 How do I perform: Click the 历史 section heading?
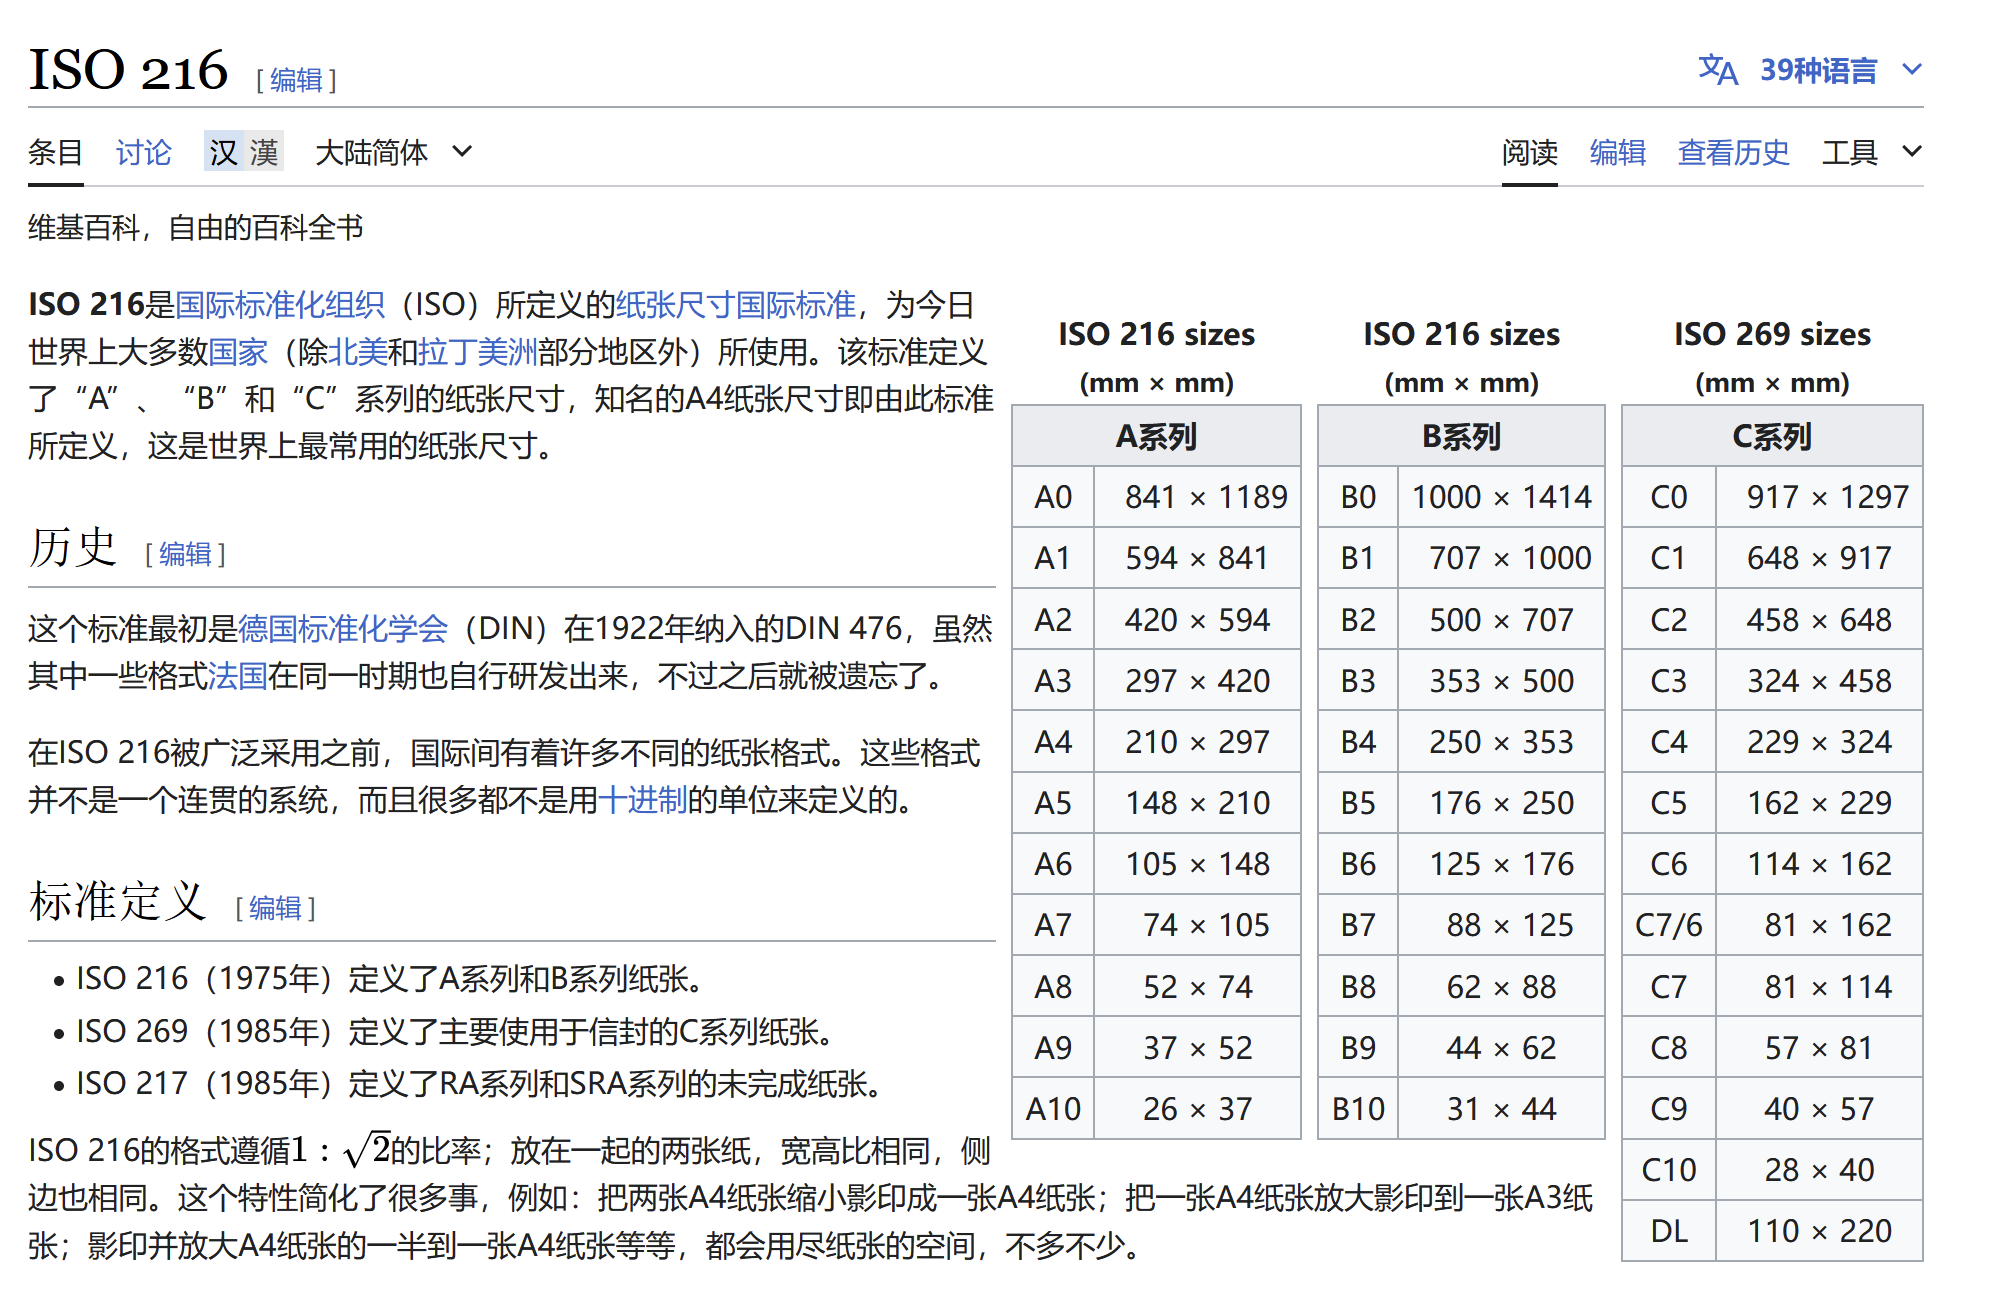[x=73, y=547]
